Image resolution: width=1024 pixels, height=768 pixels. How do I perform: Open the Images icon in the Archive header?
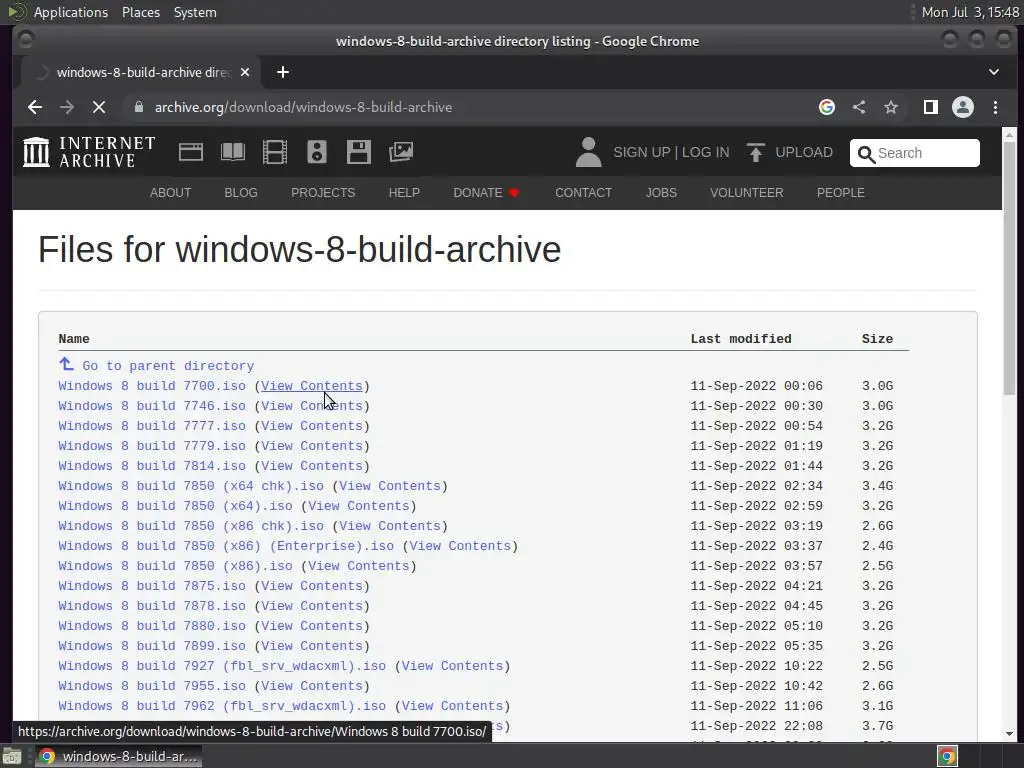[400, 152]
